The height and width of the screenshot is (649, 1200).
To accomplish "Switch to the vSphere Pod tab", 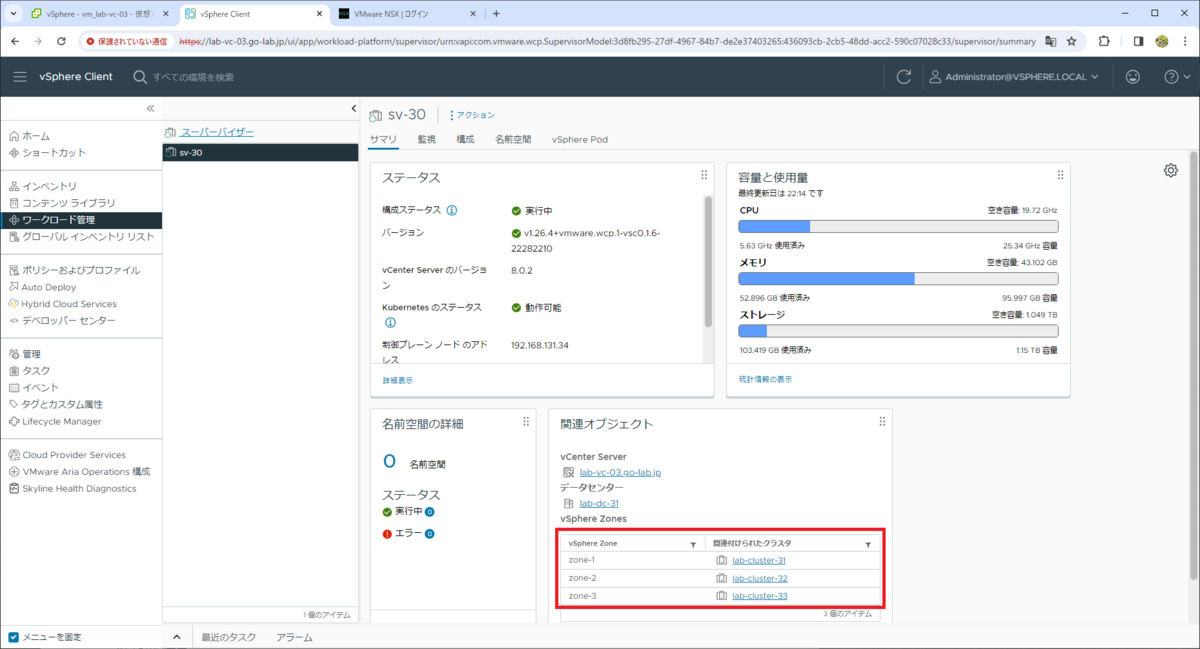I will 580,140.
